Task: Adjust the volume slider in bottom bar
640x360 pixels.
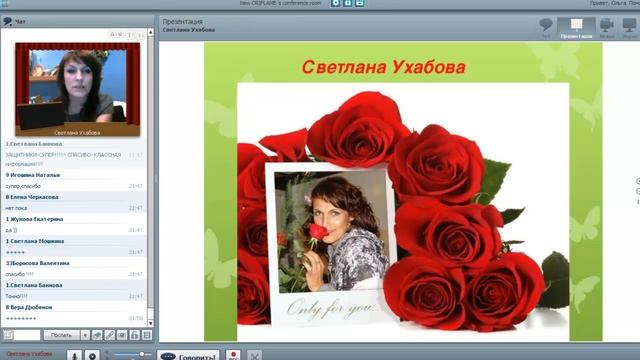Action: click(132, 354)
